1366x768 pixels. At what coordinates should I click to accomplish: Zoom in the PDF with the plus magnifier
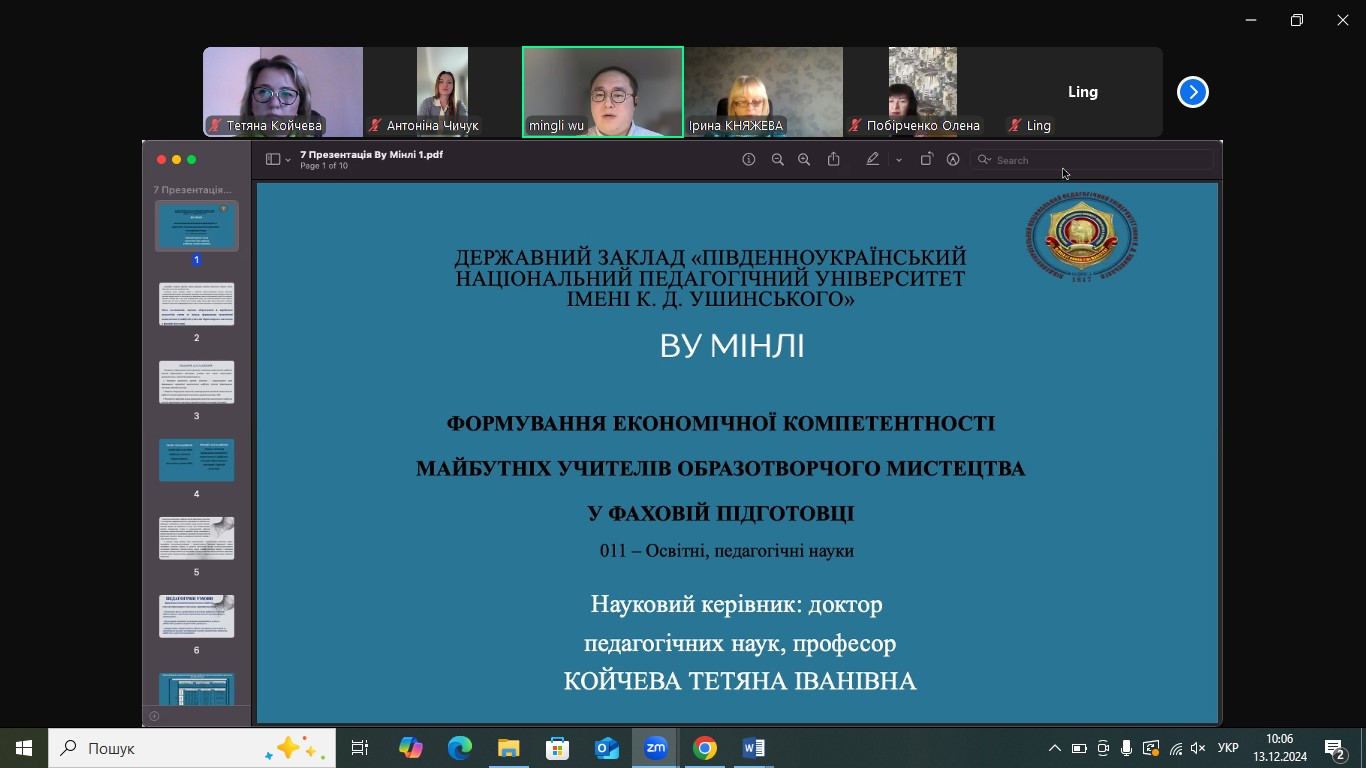coord(804,160)
